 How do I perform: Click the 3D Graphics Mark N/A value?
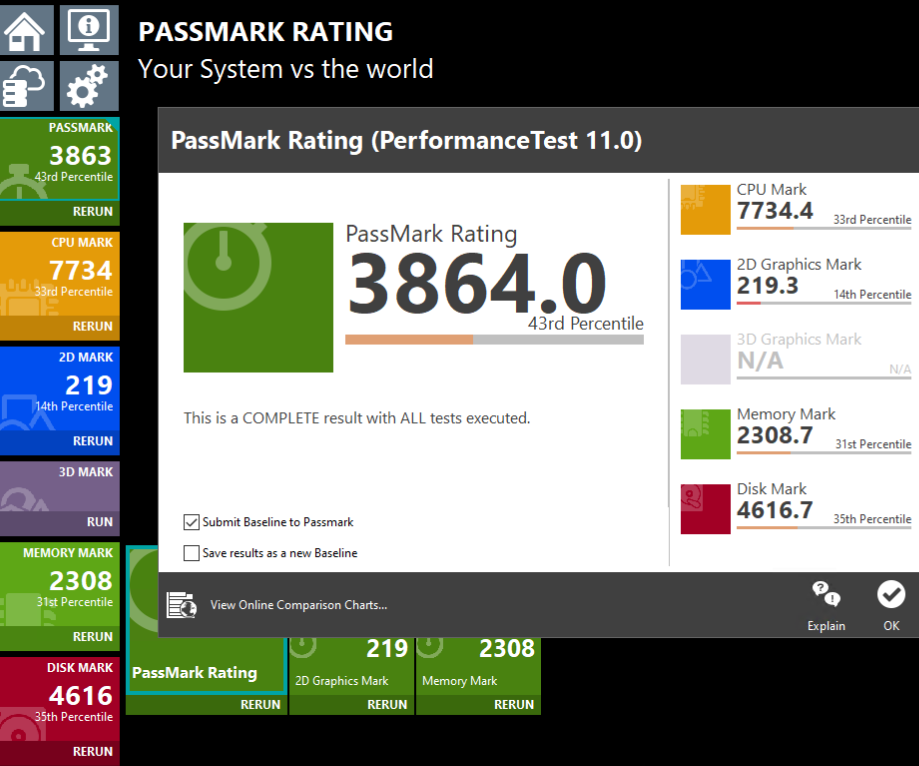pyautogui.click(x=760, y=361)
